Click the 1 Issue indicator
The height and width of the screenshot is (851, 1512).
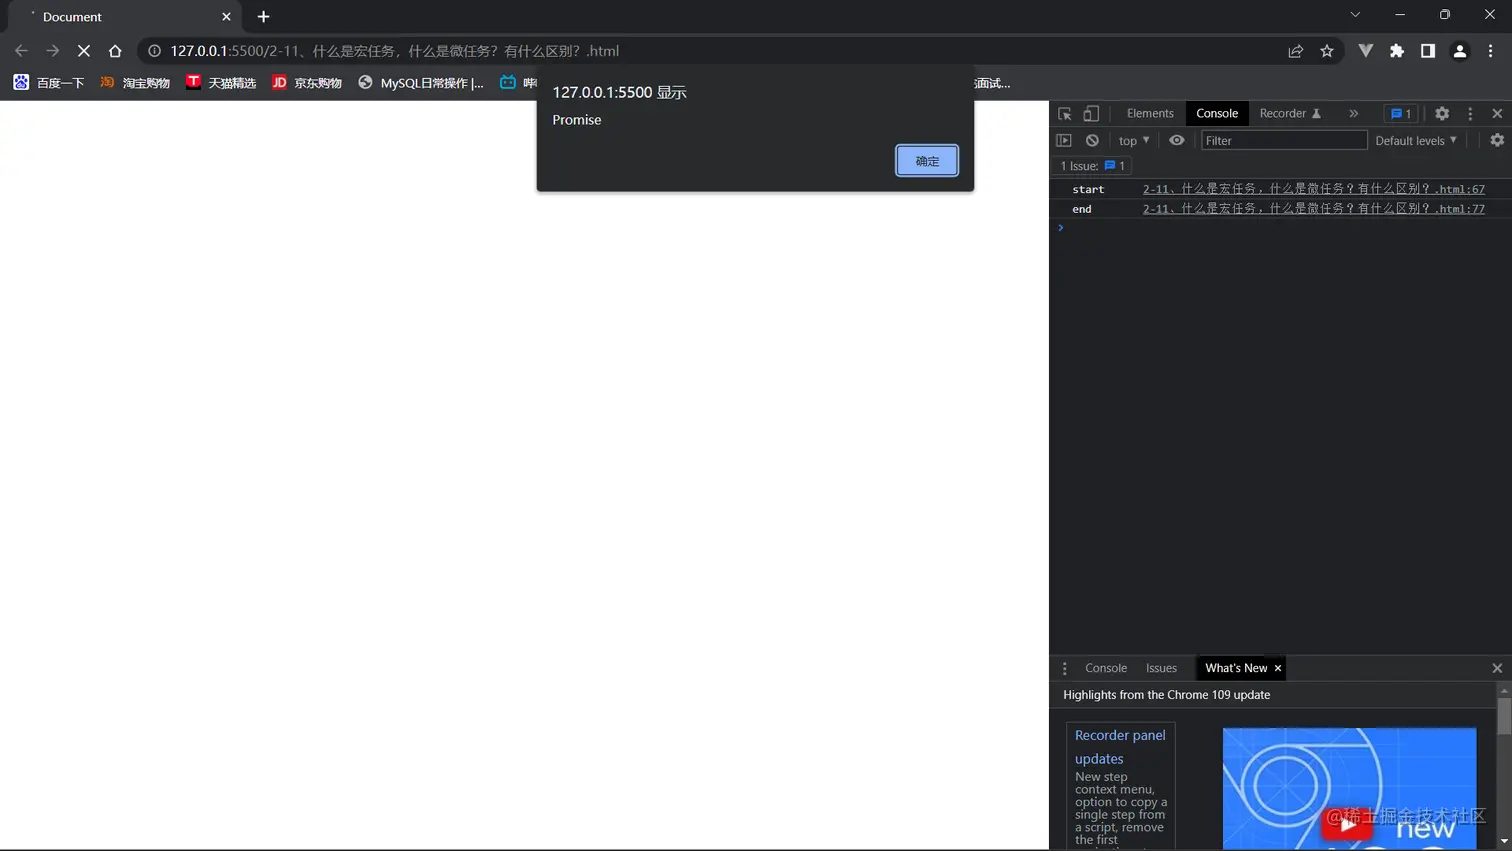click(x=1092, y=166)
